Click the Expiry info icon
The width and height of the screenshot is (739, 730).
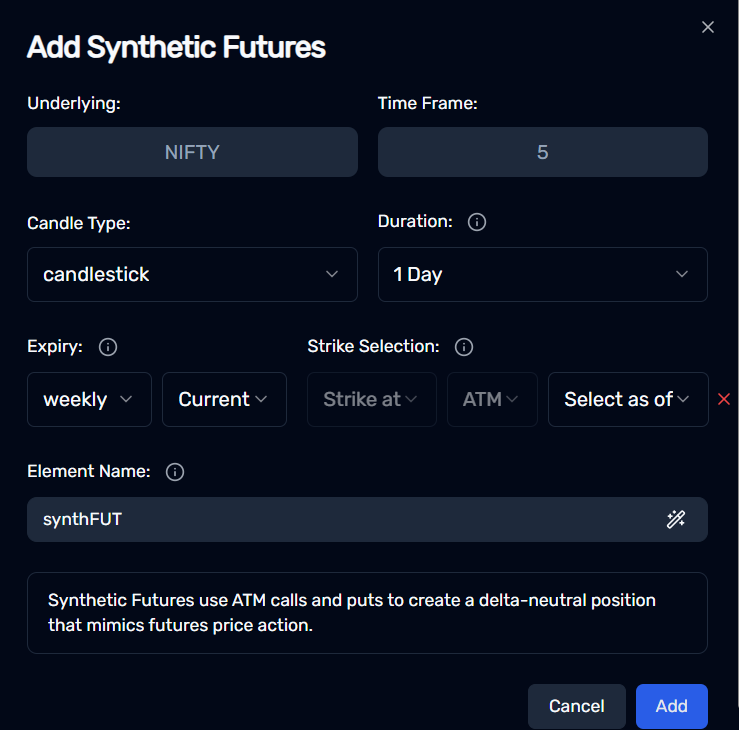click(108, 347)
